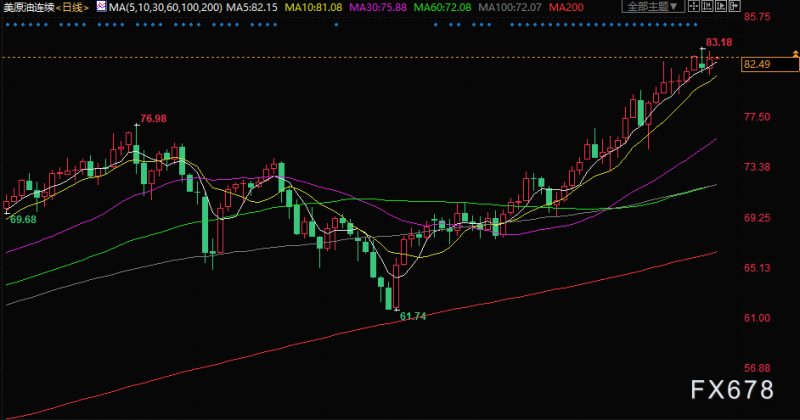This screenshot has width=800, height=420.
Task: Click the 73.38 price axis label
Action: 757,167
